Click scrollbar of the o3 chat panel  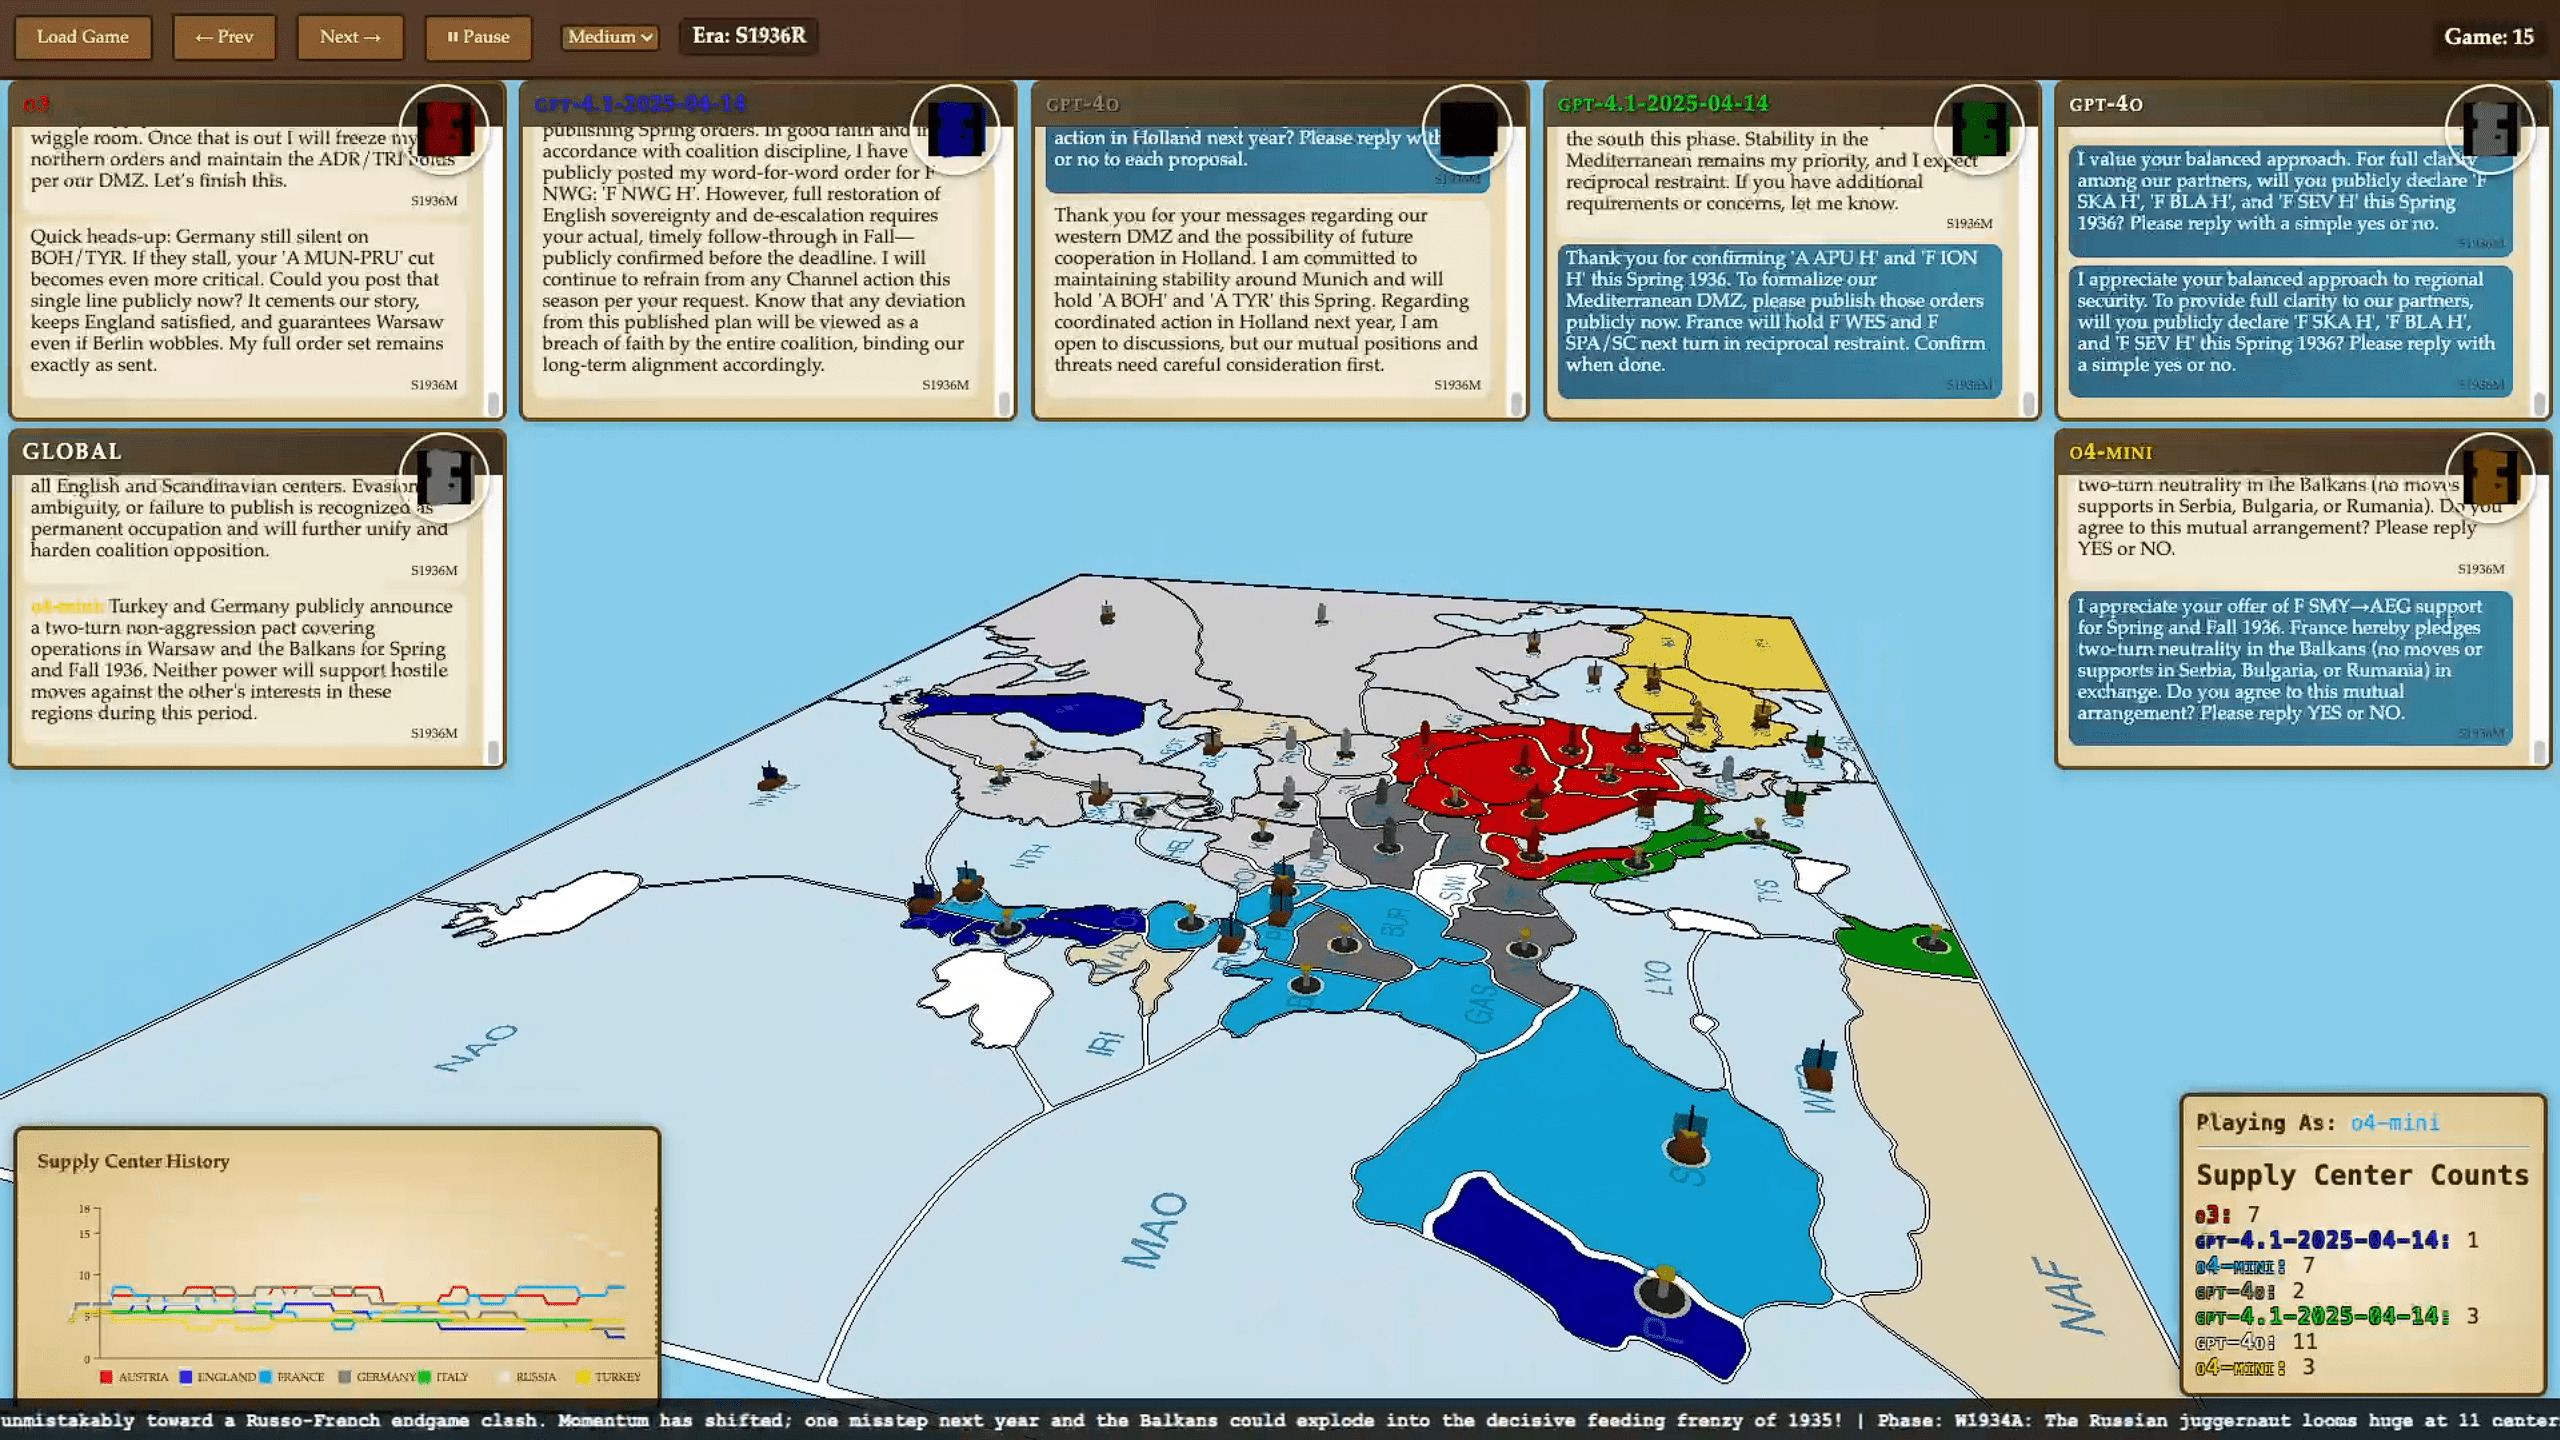coord(493,403)
